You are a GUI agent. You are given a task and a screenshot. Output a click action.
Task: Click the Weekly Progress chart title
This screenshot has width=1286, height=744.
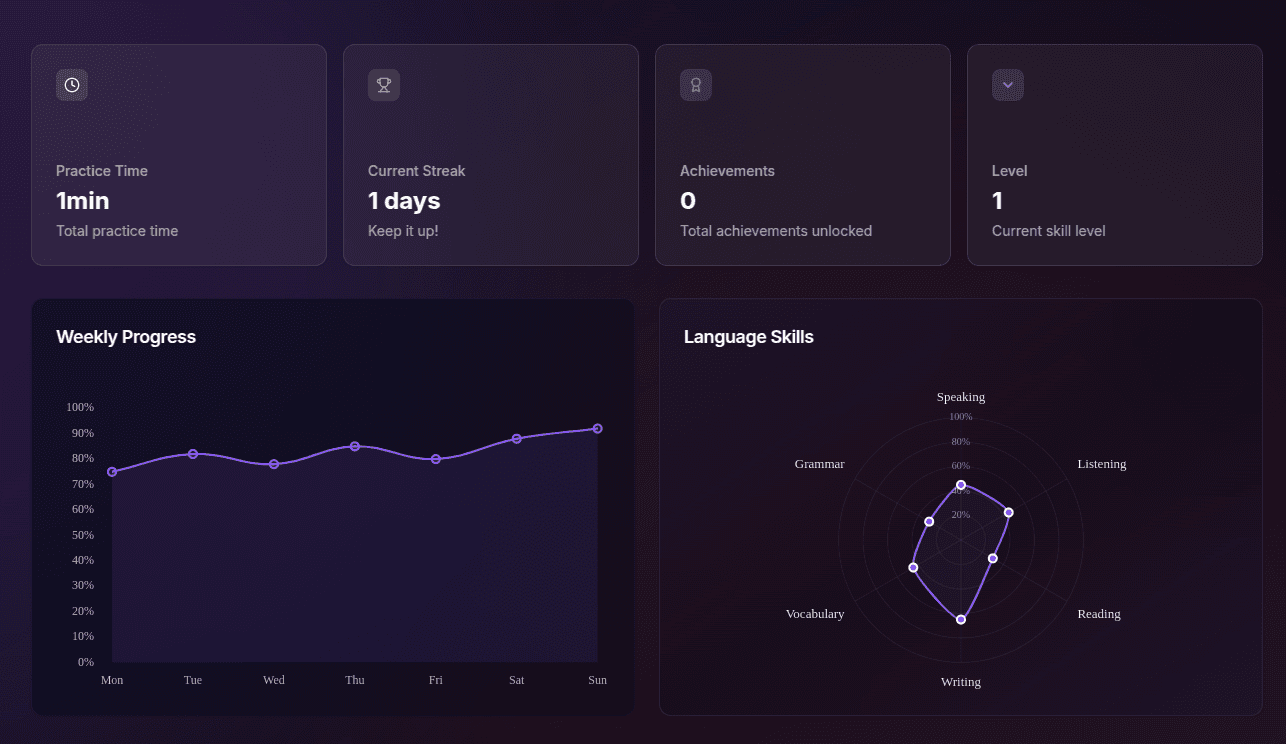pos(126,337)
